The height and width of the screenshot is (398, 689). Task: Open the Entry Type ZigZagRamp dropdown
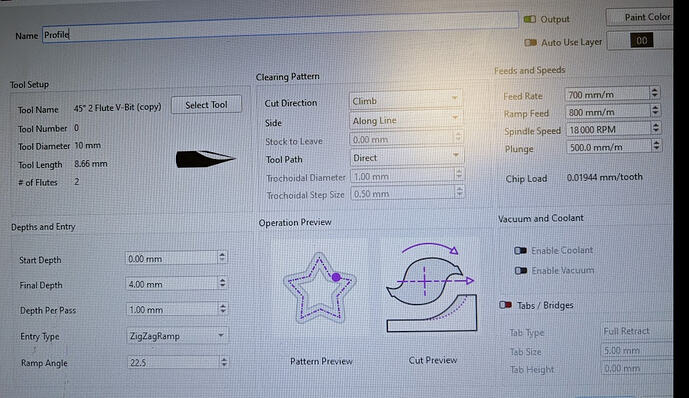tap(177, 336)
